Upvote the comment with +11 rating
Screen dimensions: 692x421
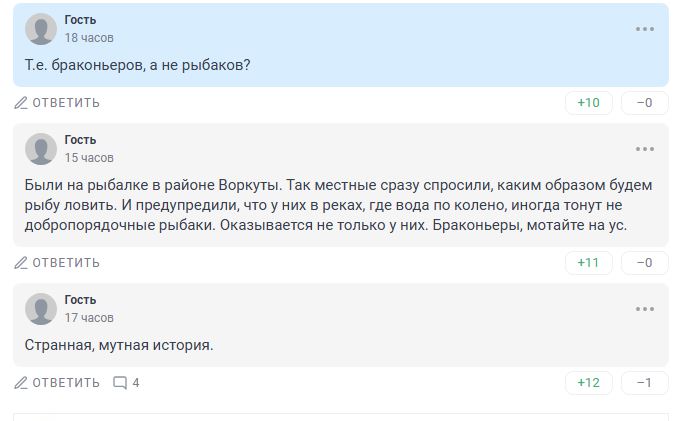tap(588, 263)
